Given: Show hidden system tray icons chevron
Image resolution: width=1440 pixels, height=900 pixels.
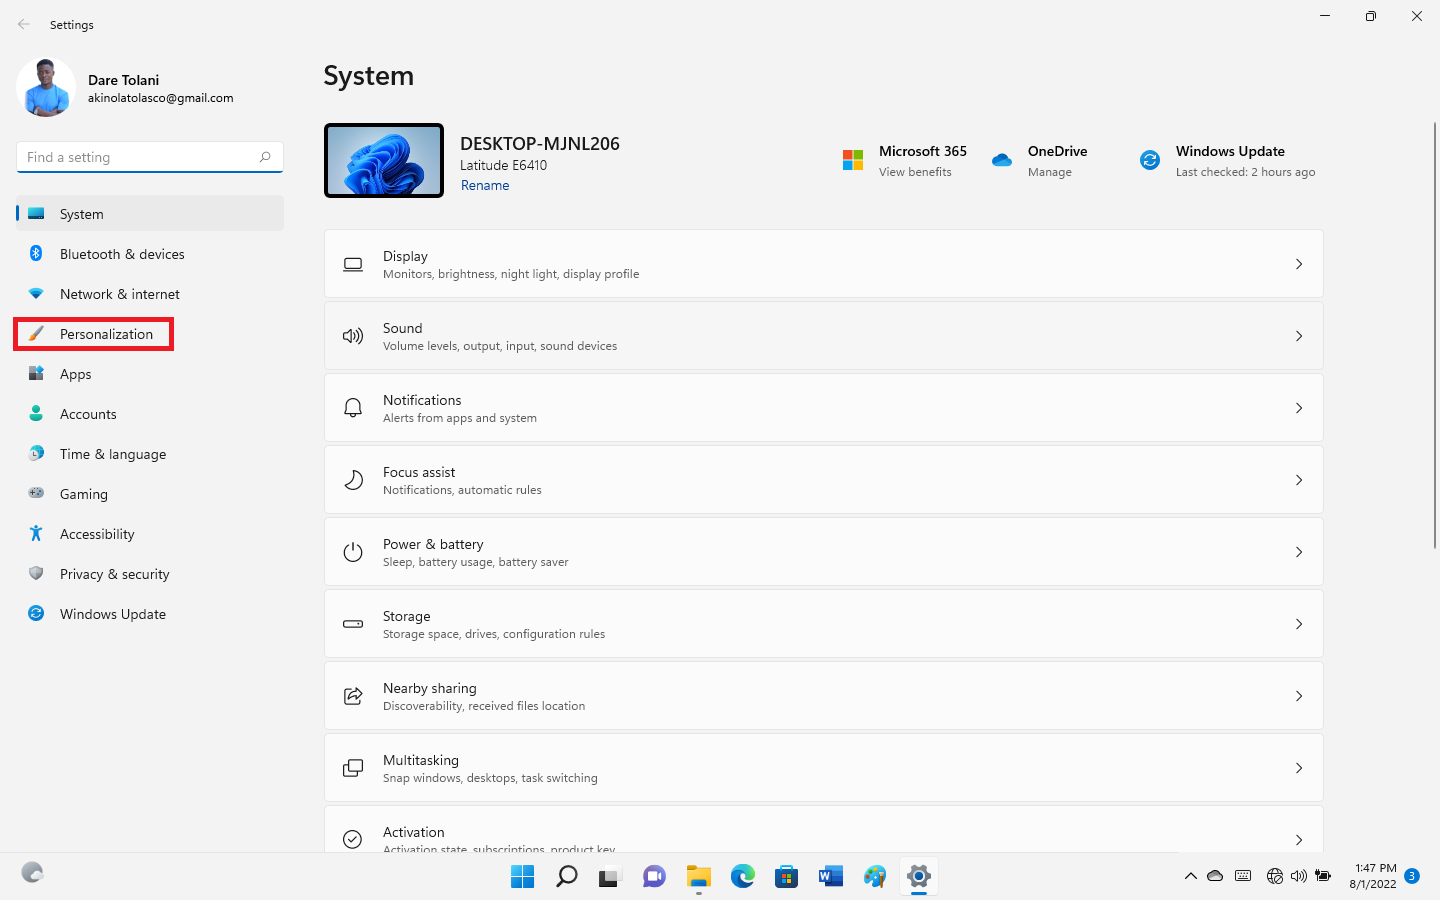Looking at the screenshot, I should 1190,876.
